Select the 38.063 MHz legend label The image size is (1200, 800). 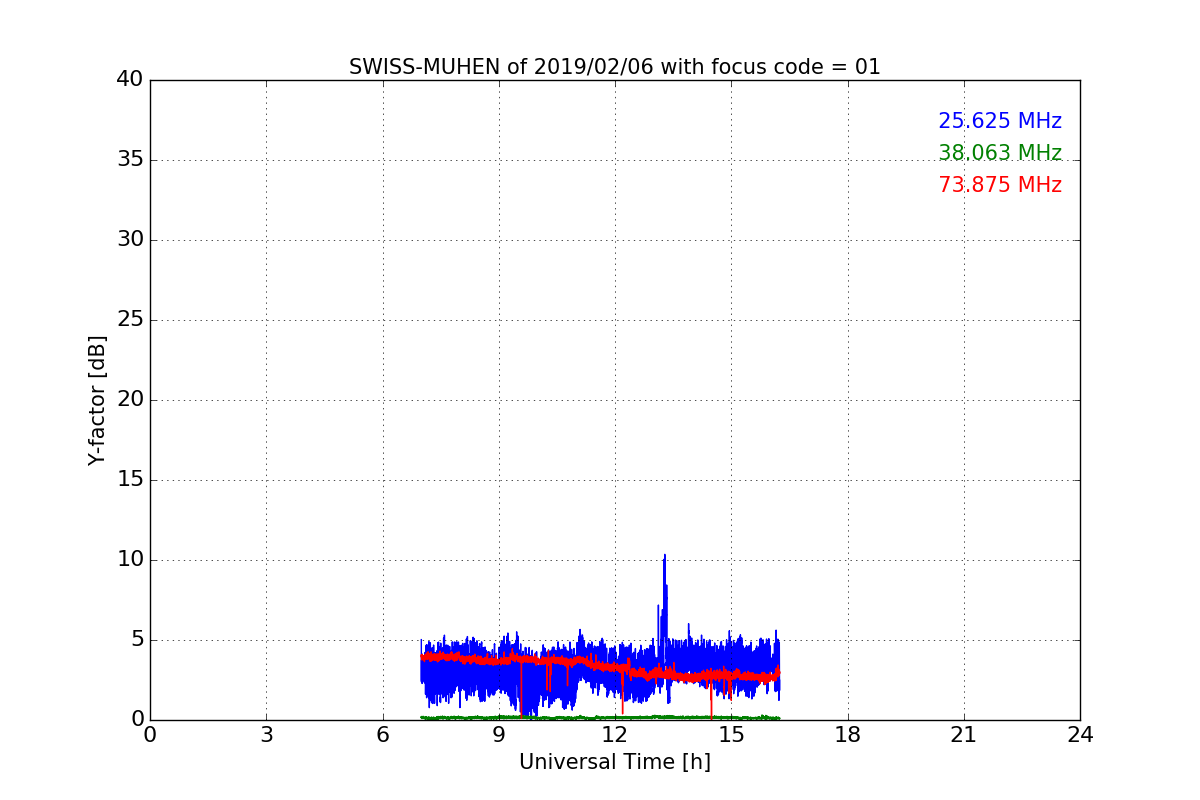click(x=1000, y=153)
